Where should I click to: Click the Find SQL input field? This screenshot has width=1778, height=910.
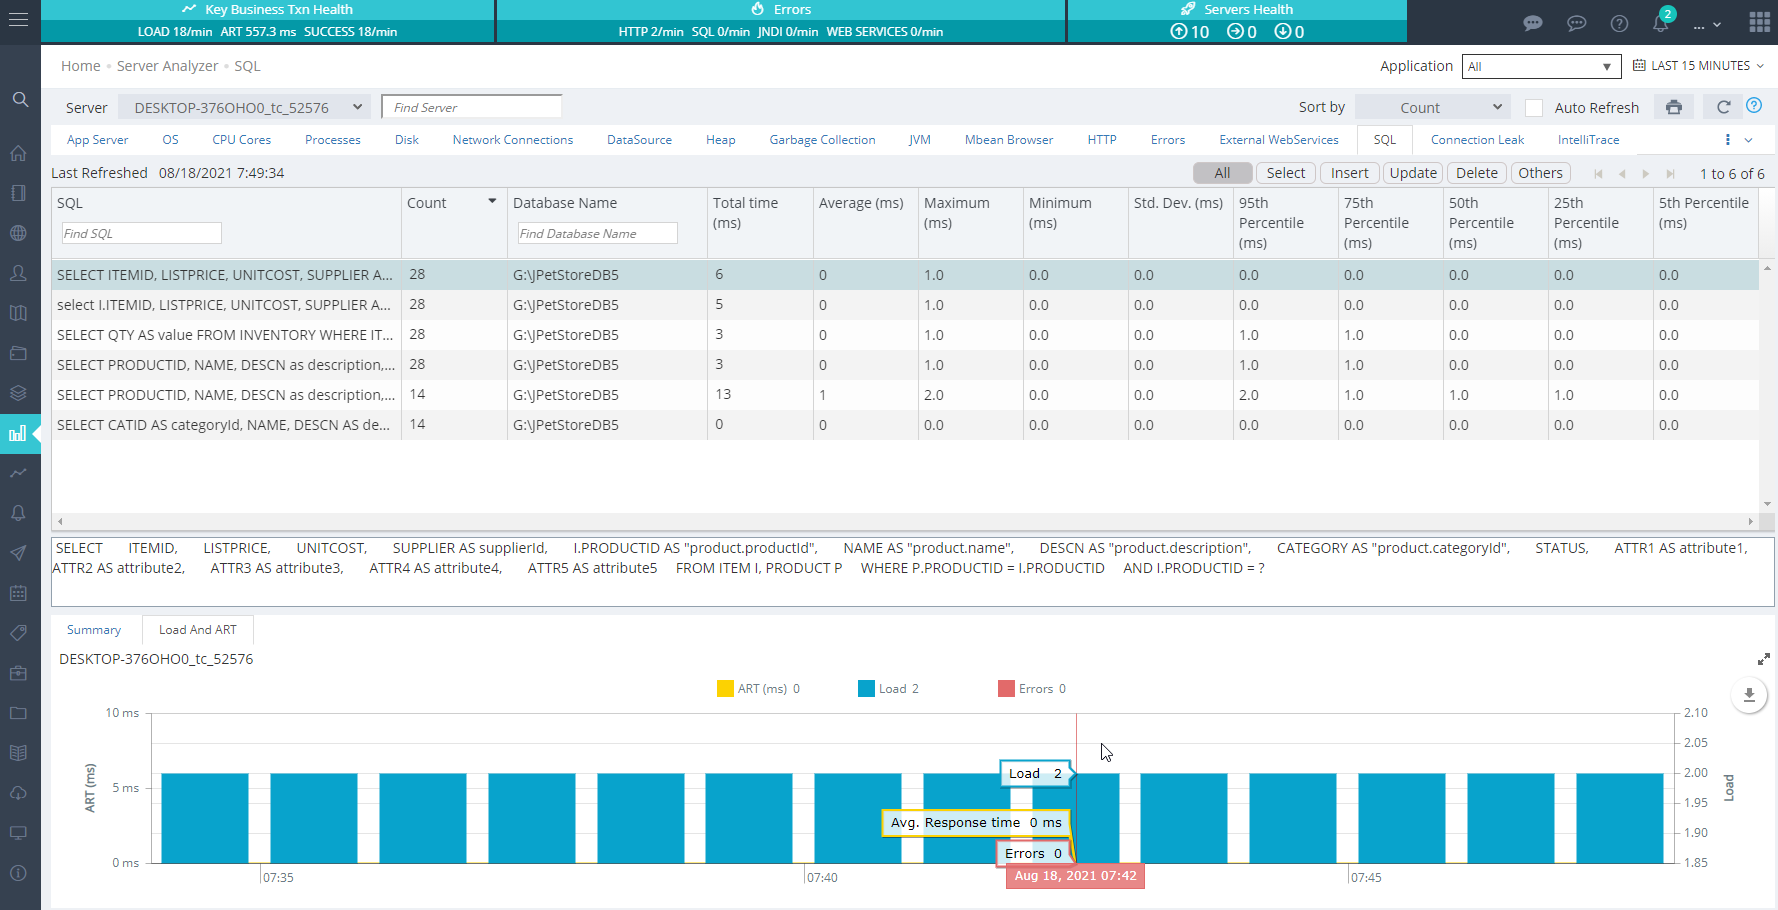point(141,233)
